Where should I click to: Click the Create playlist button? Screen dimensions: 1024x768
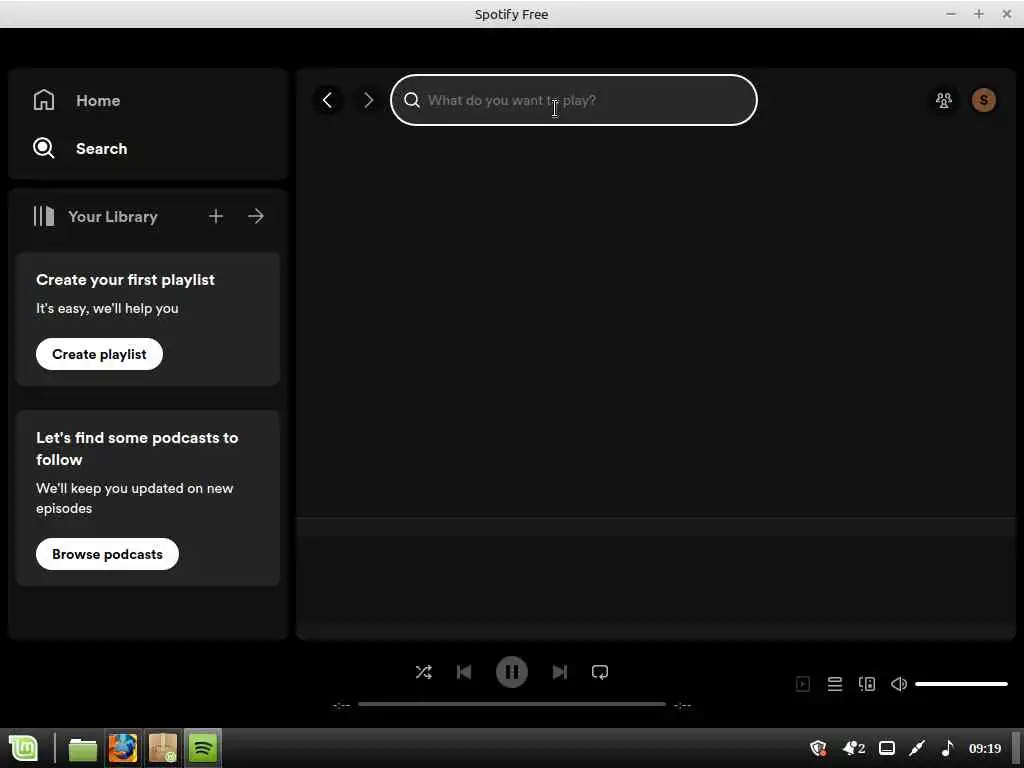pos(99,354)
